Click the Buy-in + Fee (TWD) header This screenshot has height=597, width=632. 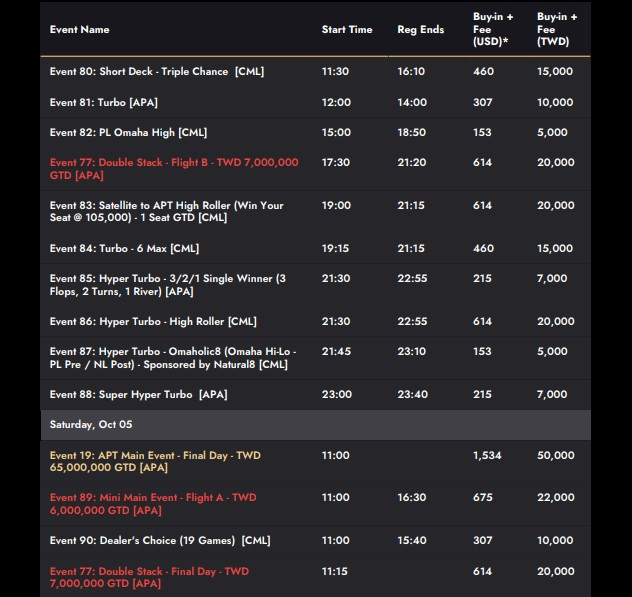[557, 30]
